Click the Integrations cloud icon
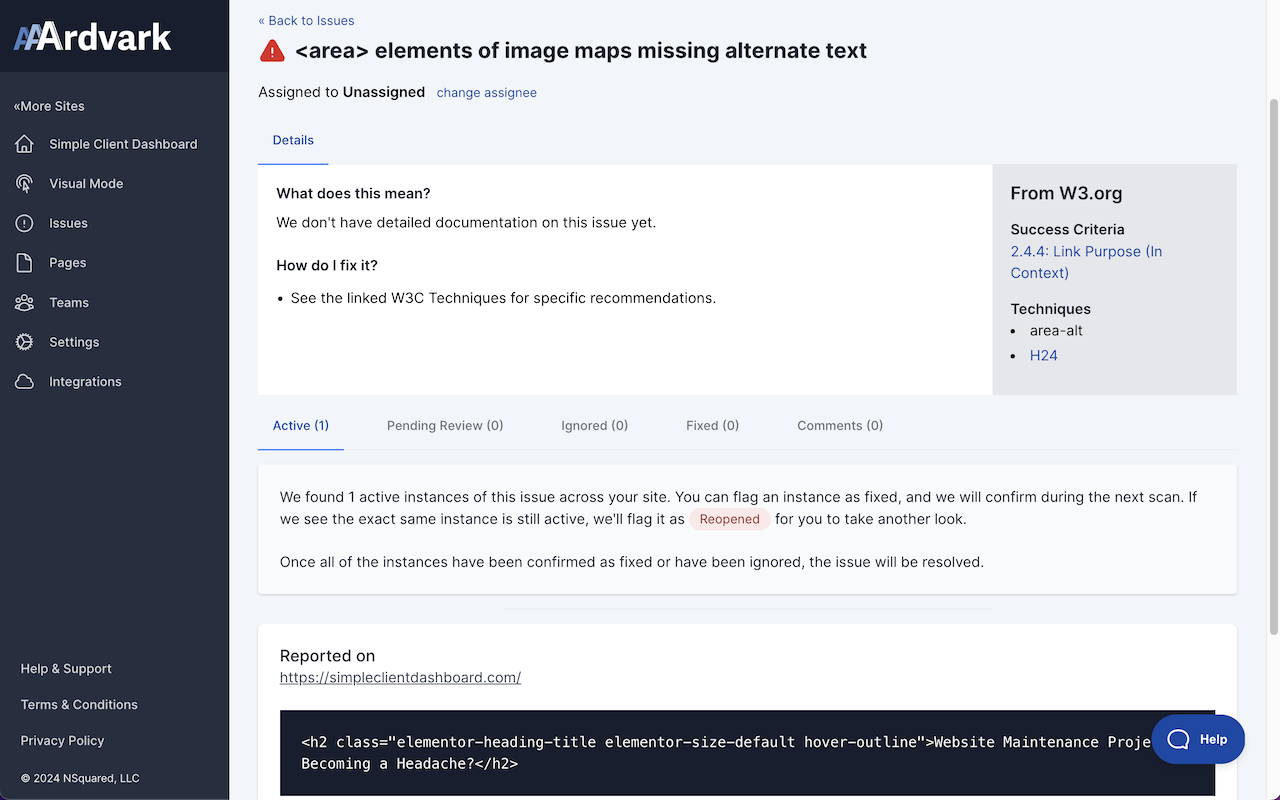 click(25, 382)
